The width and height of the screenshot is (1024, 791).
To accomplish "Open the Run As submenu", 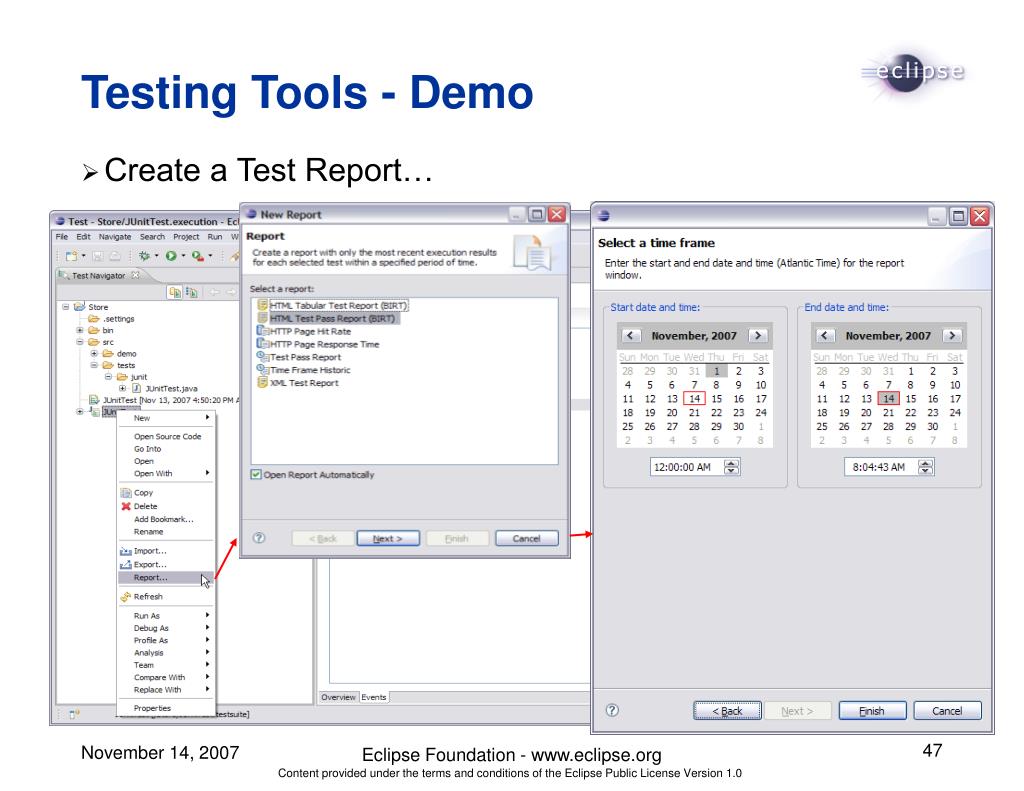I will pyautogui.click(x=166, y=615).
